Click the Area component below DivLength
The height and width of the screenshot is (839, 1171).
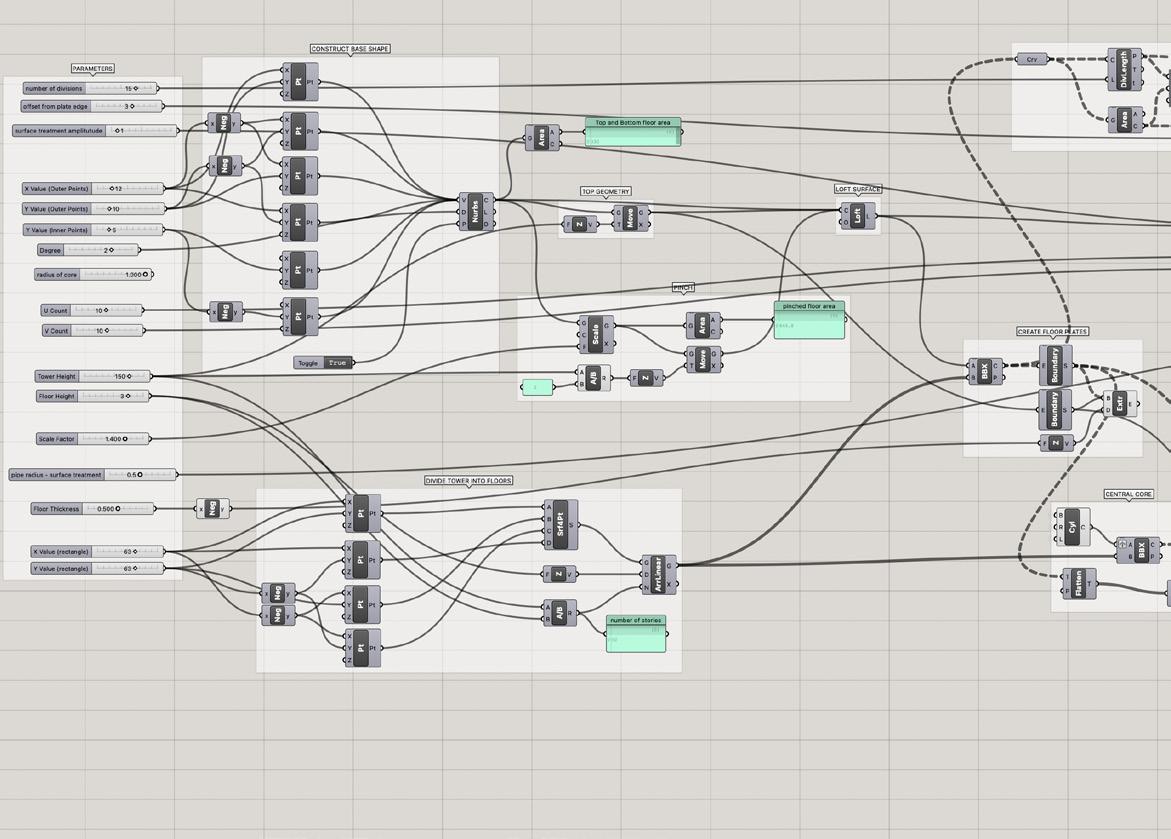click(1125, 120)
